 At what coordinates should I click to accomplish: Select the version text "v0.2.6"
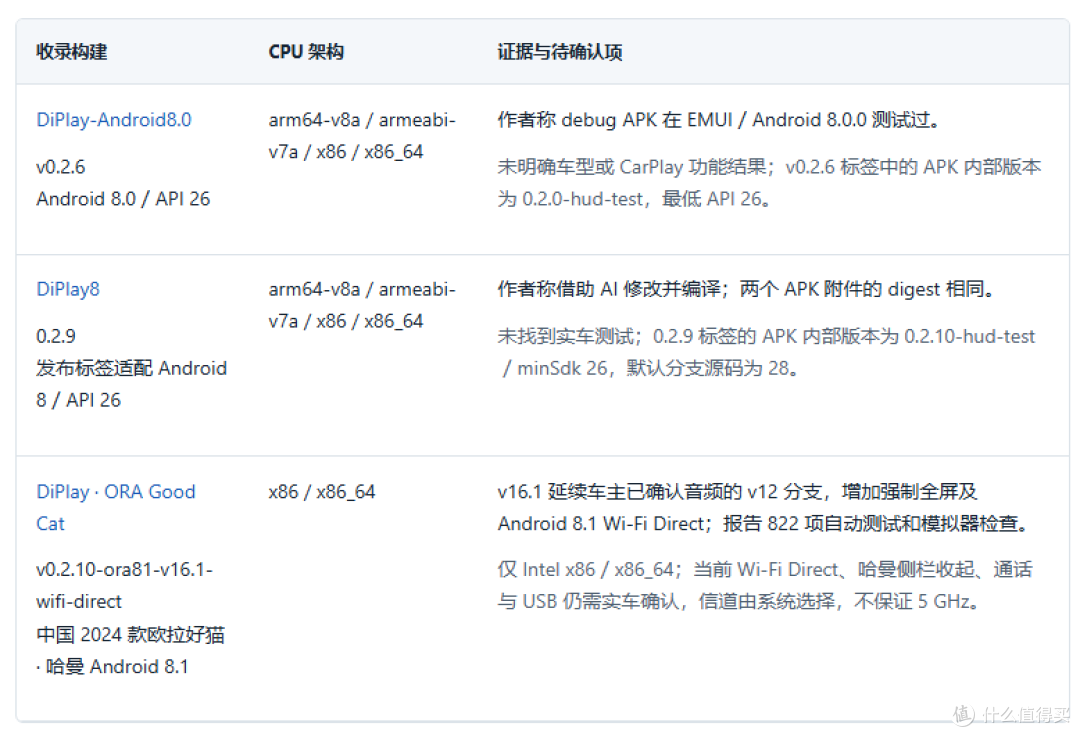coord(61,167)
